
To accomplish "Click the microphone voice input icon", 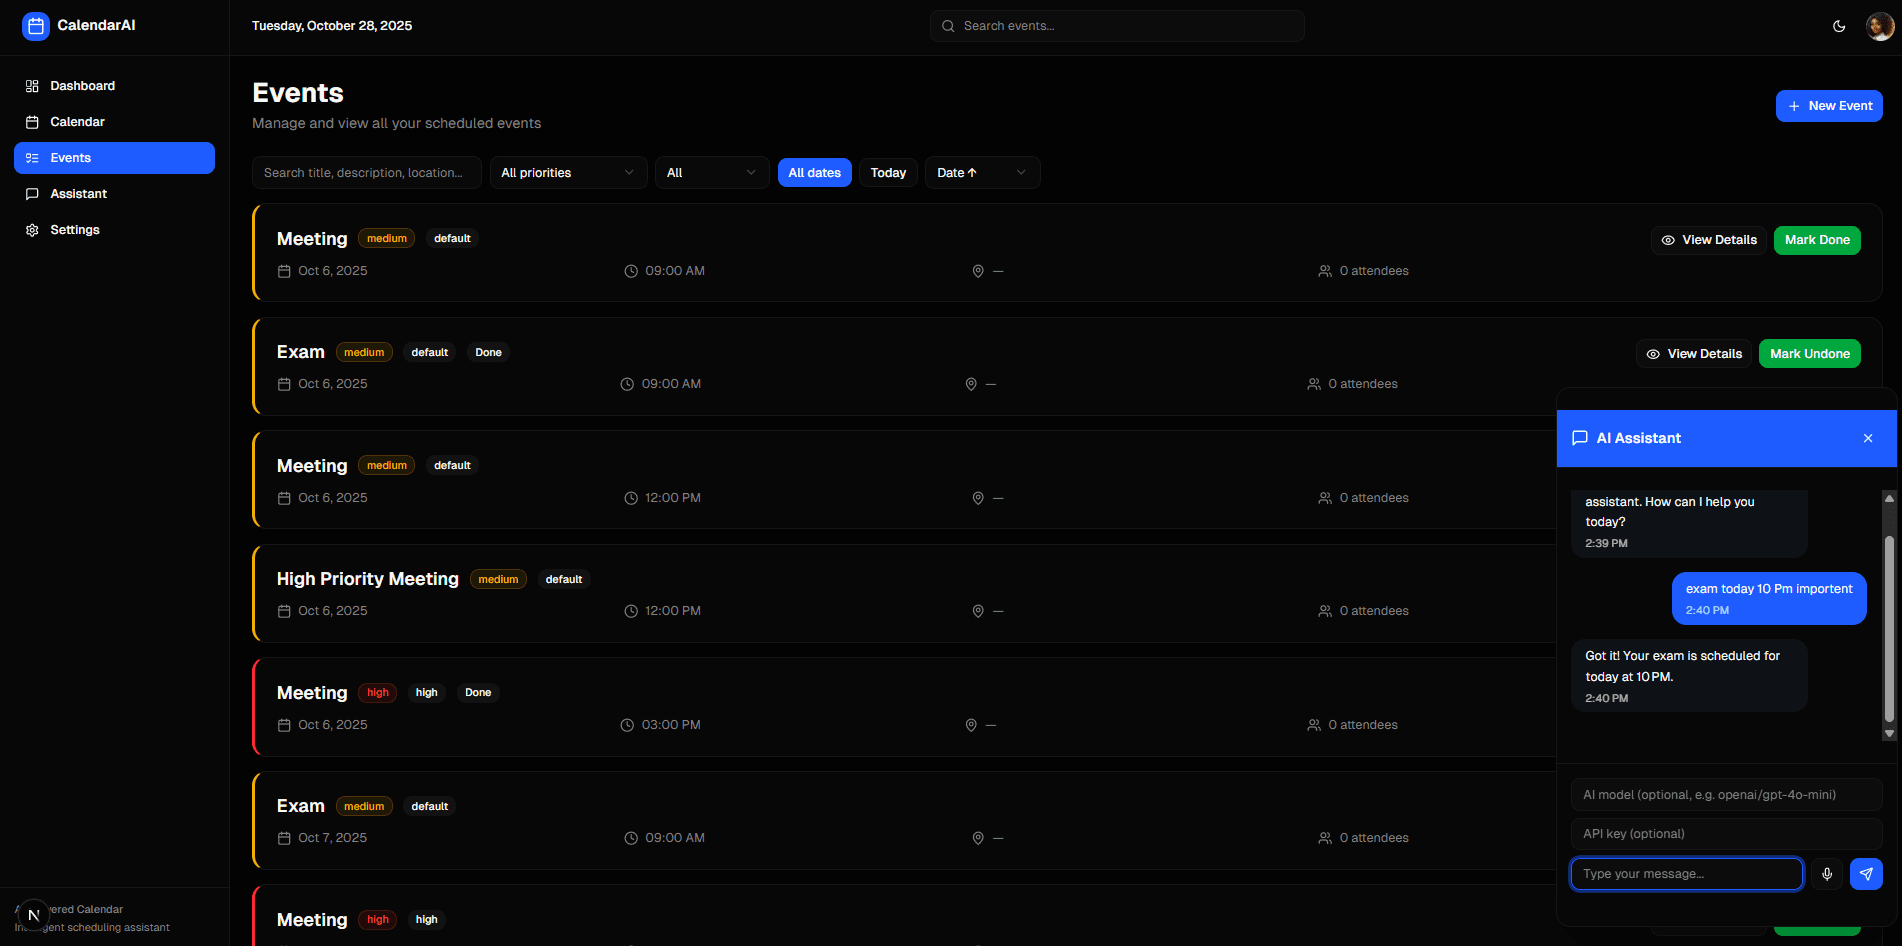I will pyautogui.click(x=1826, y=874).
